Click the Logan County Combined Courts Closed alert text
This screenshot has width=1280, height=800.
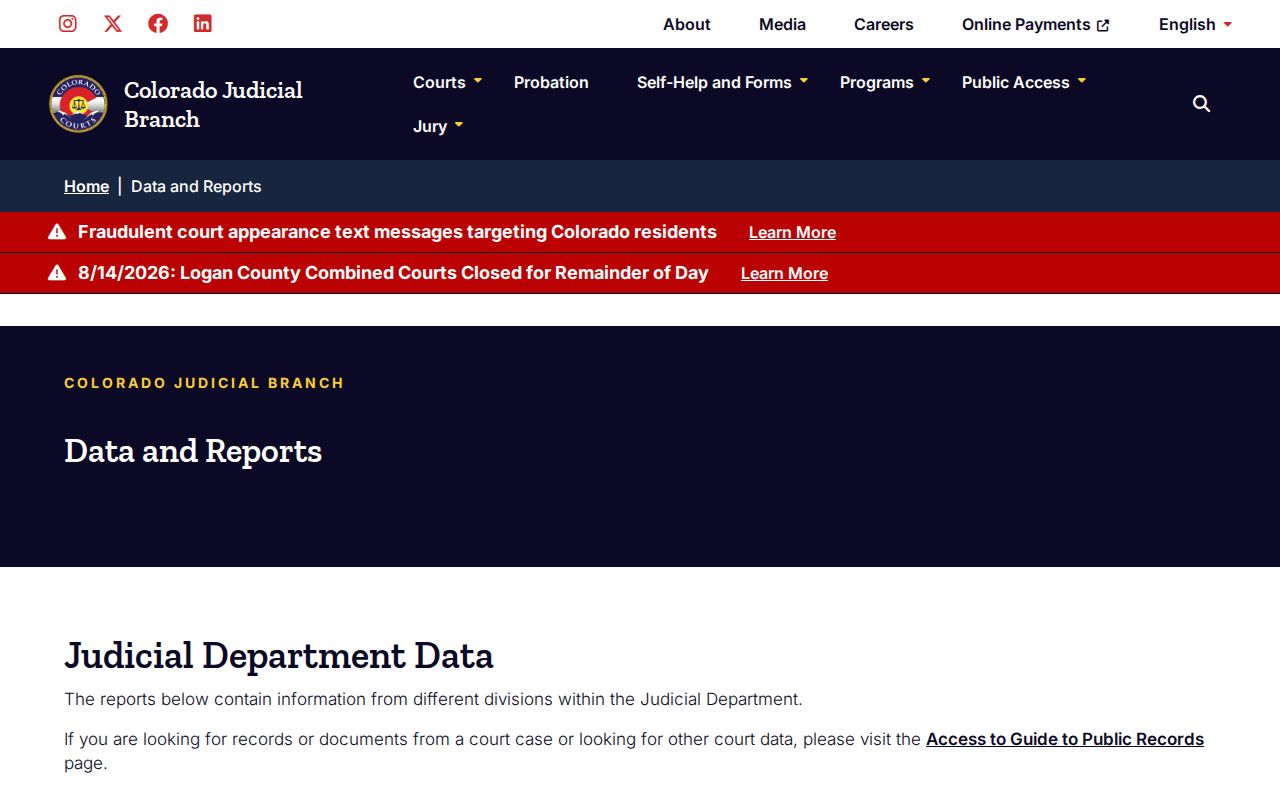(x=393, y=273)
